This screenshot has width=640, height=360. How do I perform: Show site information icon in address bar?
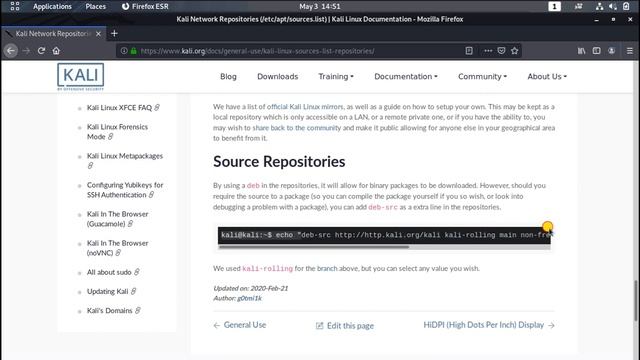(x=124, y=51)
